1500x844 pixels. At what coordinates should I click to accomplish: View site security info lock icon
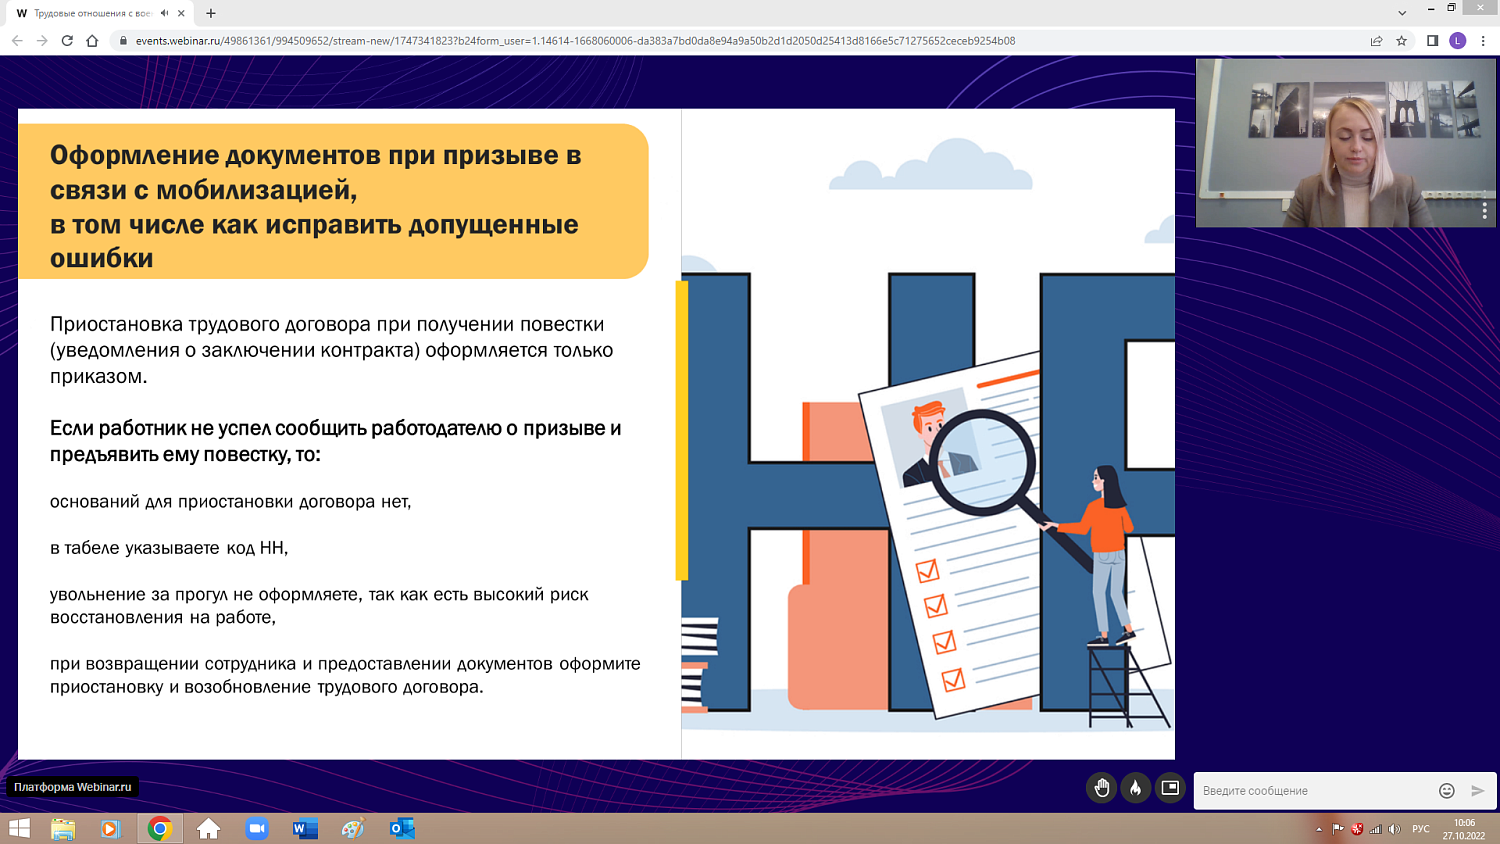tap(123, 41)
